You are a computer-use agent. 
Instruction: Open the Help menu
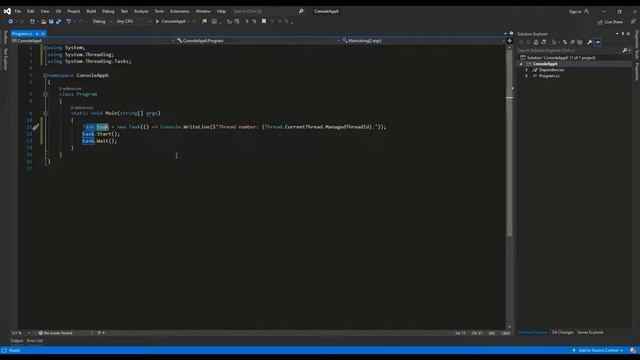click(x=221, y=11)
